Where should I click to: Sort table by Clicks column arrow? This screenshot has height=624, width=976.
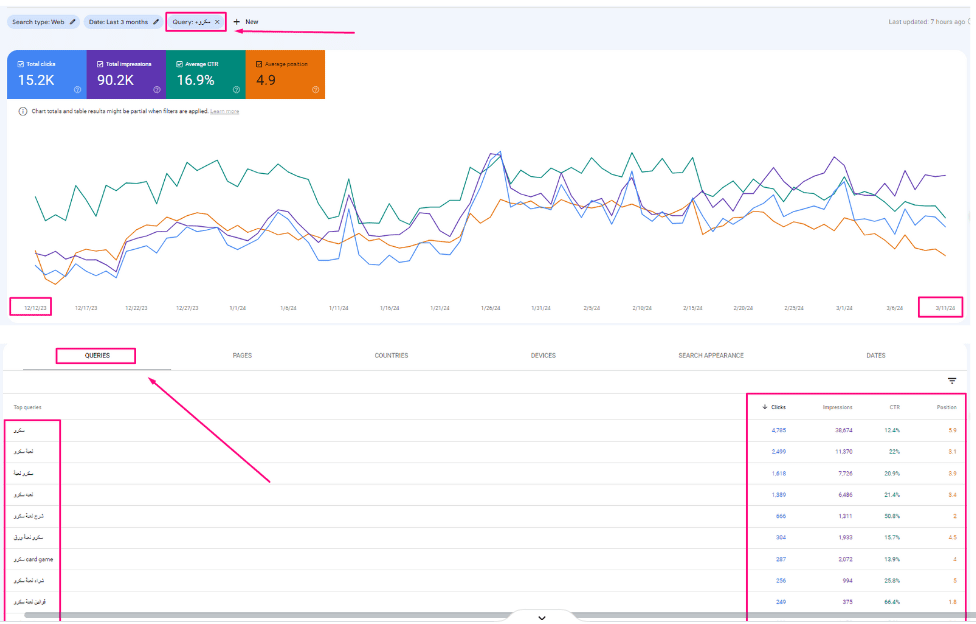coord(765,407)
